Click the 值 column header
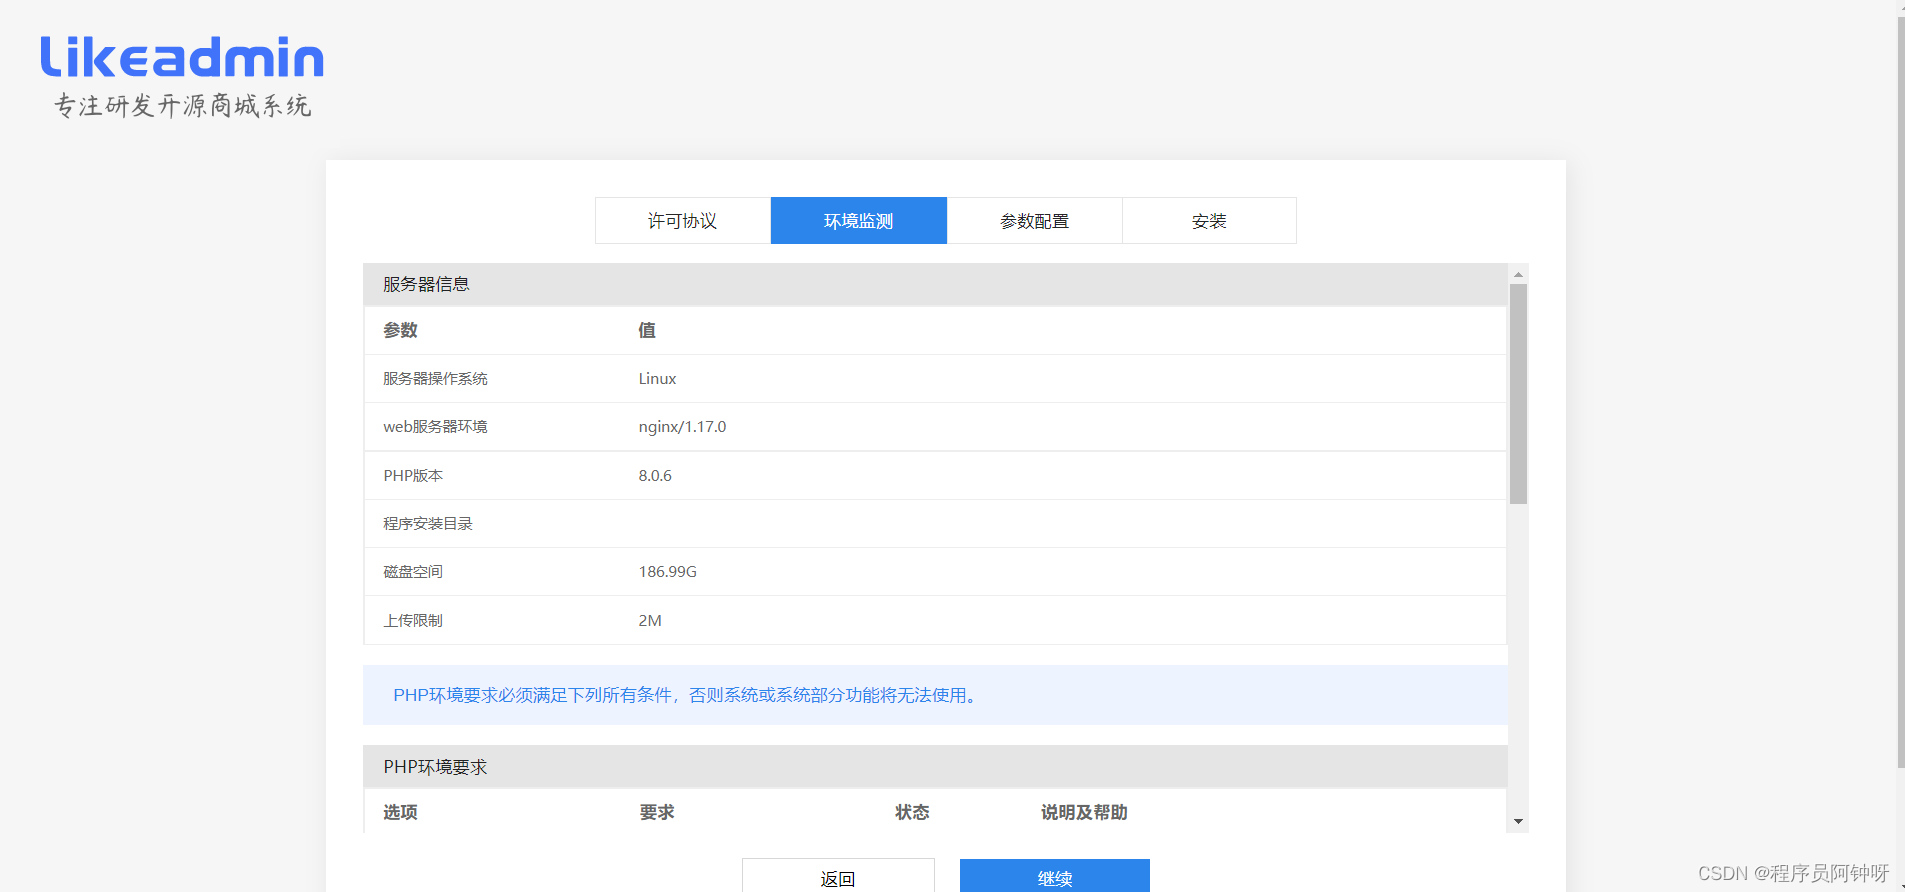1905x892 pixels. tap(647, 330)
